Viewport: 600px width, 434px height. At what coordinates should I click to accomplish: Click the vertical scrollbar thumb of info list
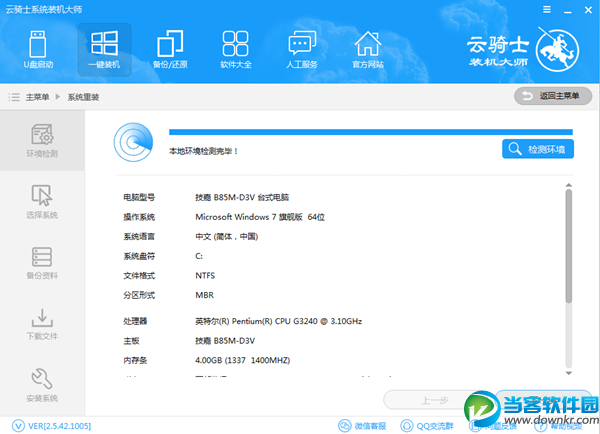pos(569,246)
